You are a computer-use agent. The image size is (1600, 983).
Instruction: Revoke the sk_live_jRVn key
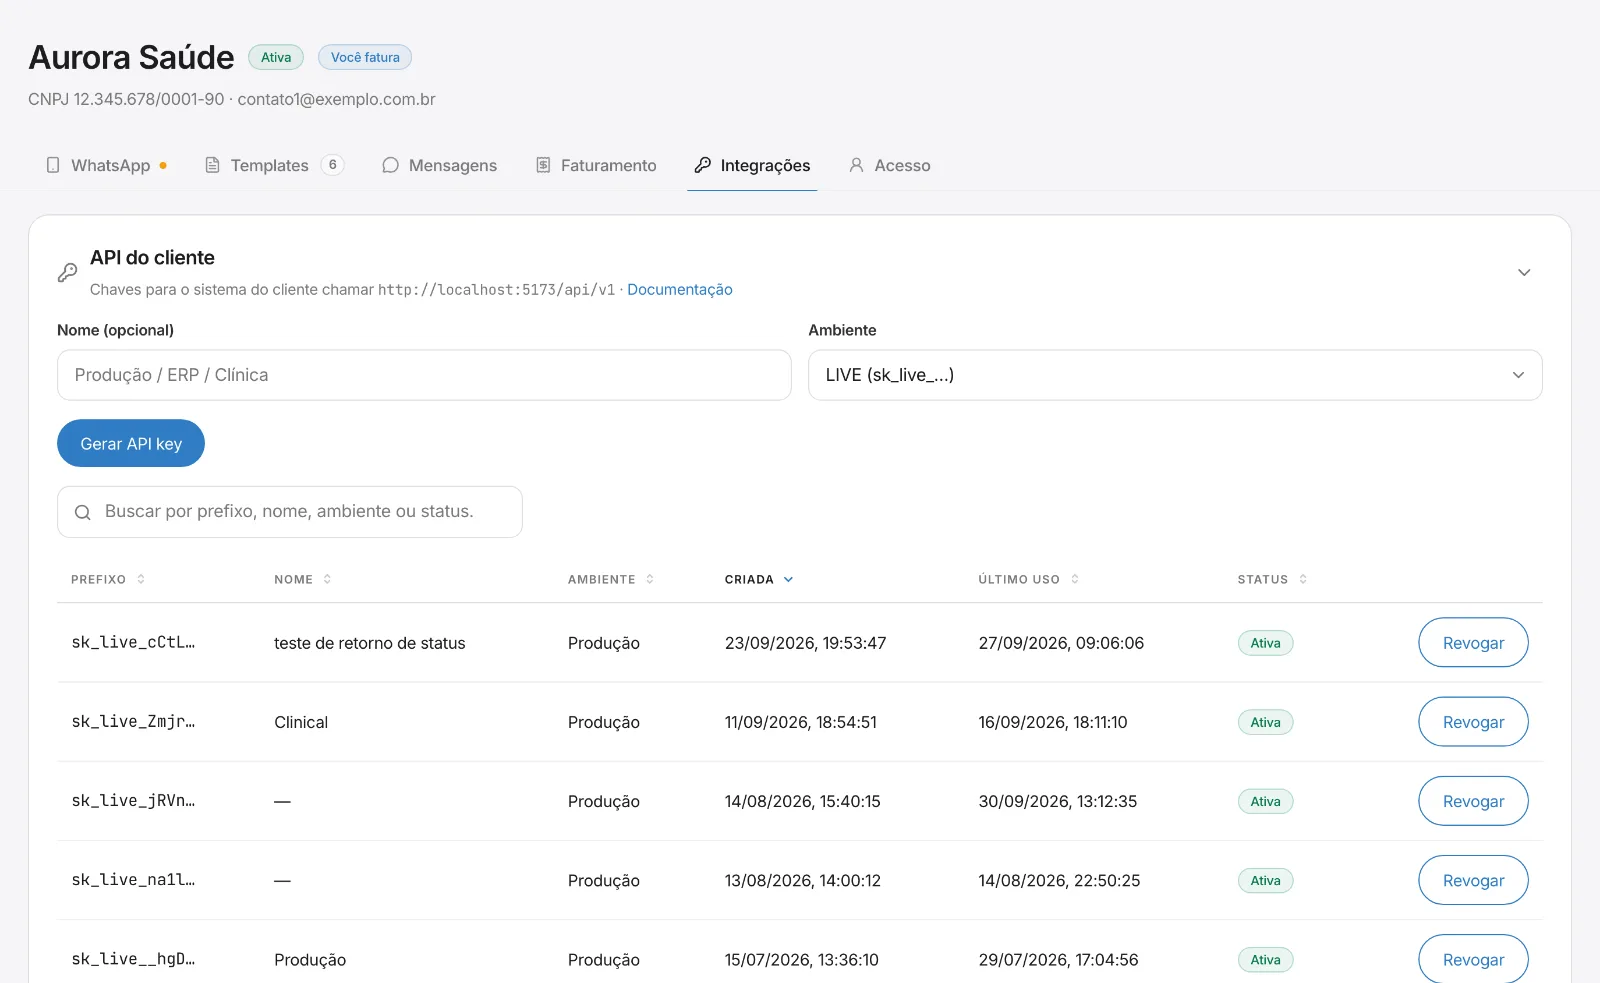tap(1473, 801)
